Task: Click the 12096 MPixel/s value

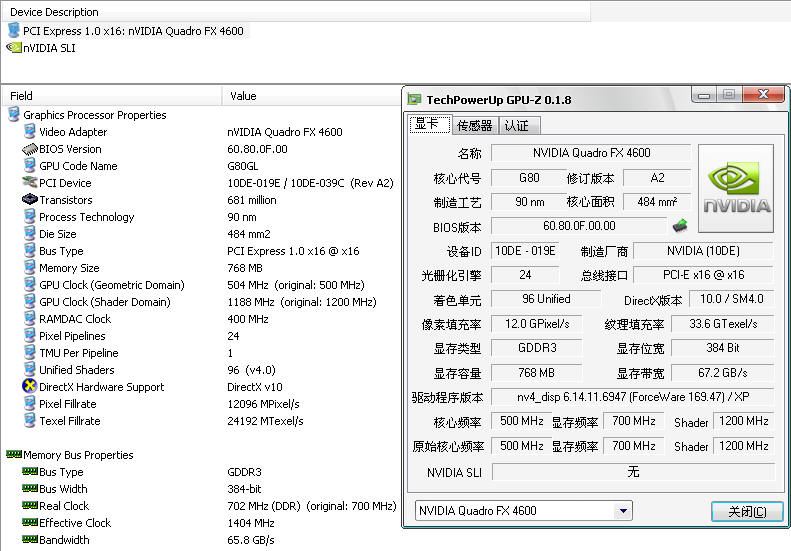Action: 263,404
